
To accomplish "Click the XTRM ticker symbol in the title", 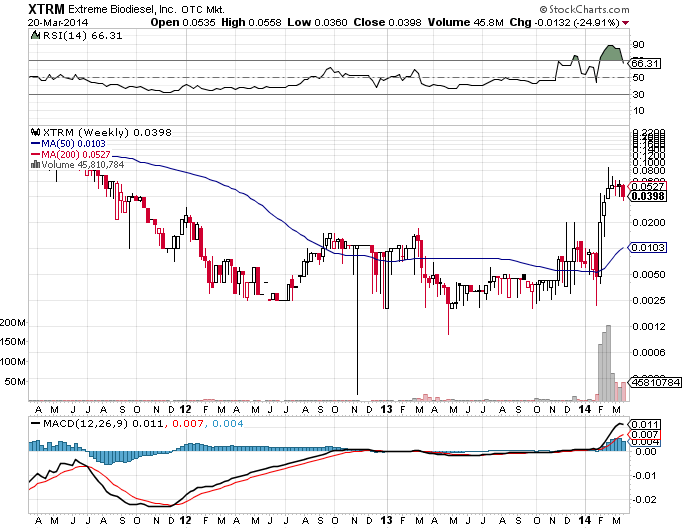I will [x=46, y=9].
